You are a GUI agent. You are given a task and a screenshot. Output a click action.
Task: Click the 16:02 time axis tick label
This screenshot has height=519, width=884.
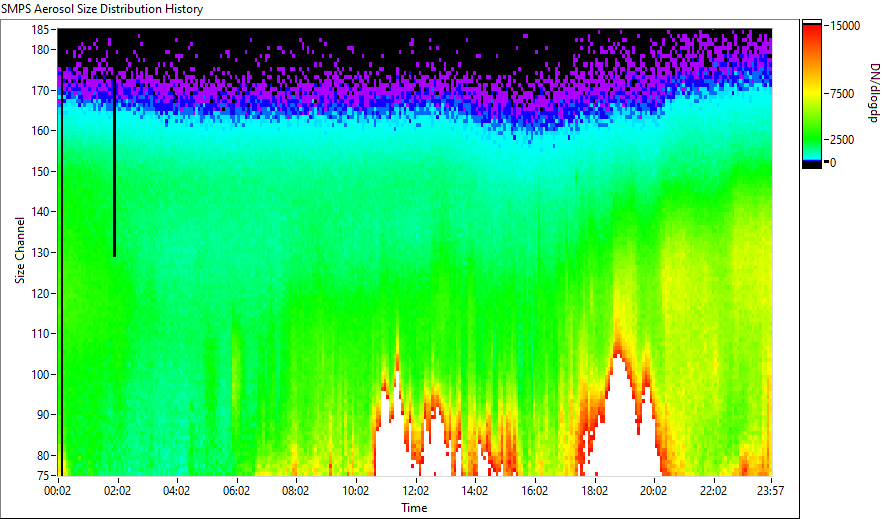tap(534, 491)
